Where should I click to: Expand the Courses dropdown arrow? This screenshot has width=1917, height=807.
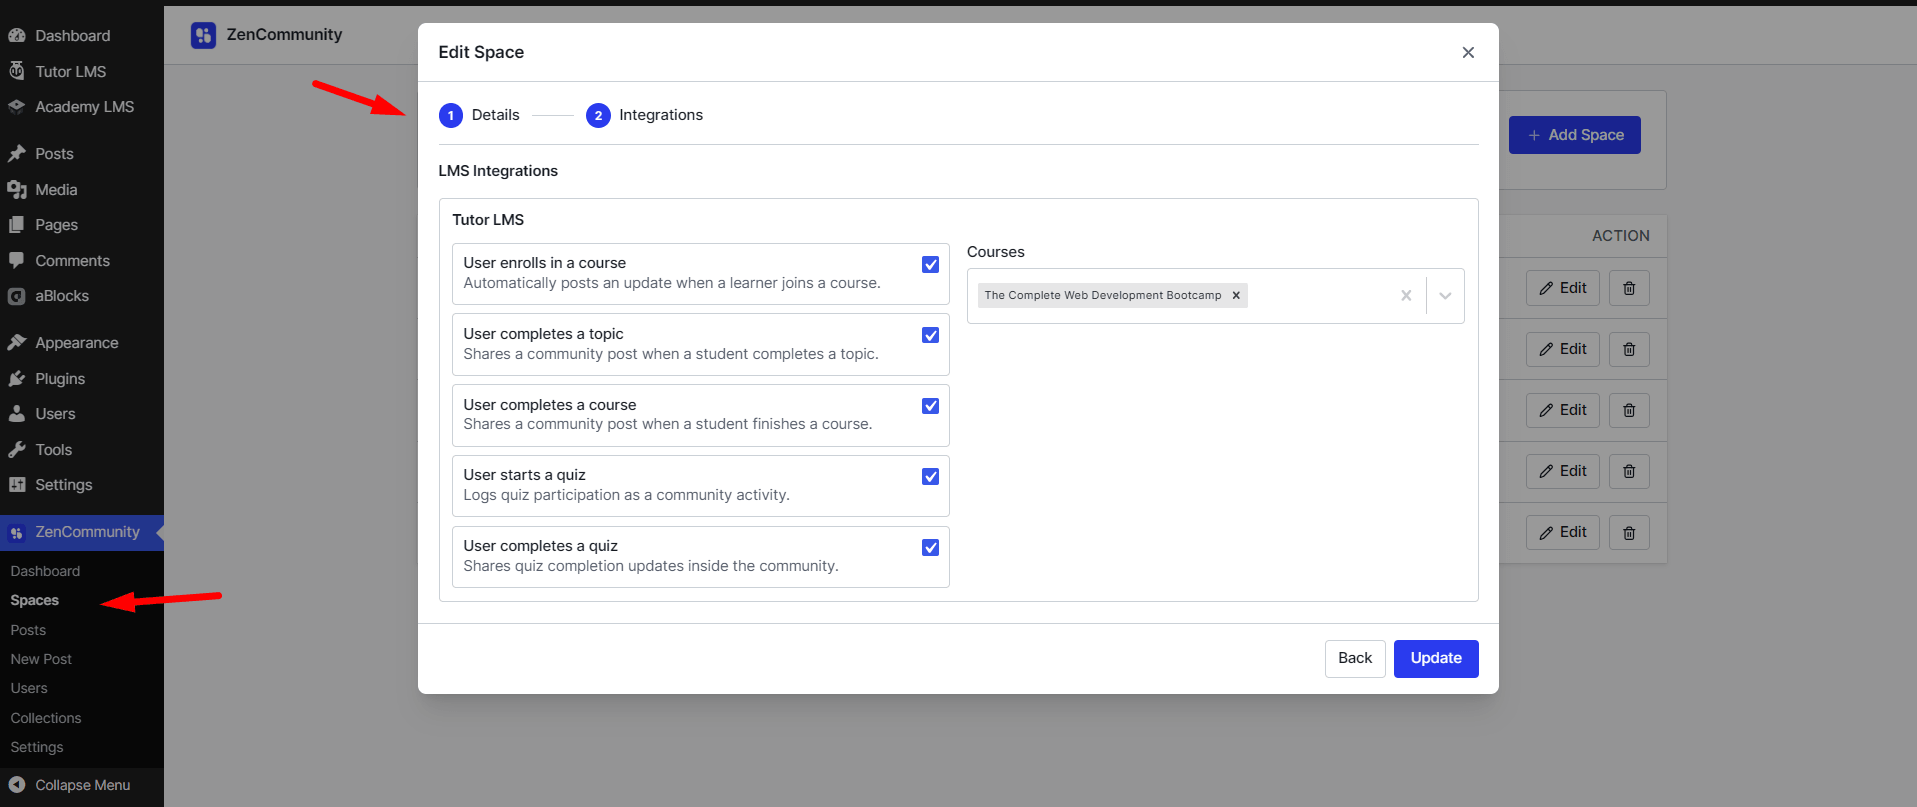(1445, 296)
